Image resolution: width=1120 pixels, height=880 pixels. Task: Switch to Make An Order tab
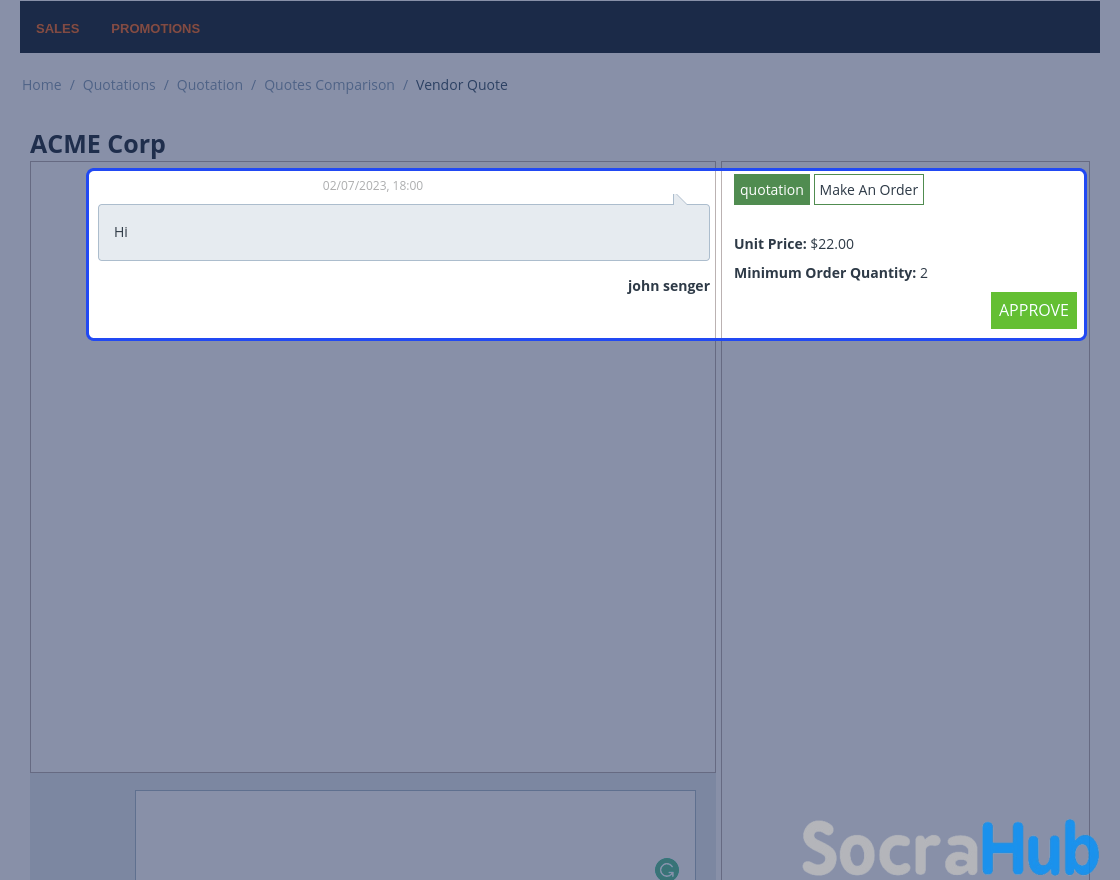coord(869,190)
